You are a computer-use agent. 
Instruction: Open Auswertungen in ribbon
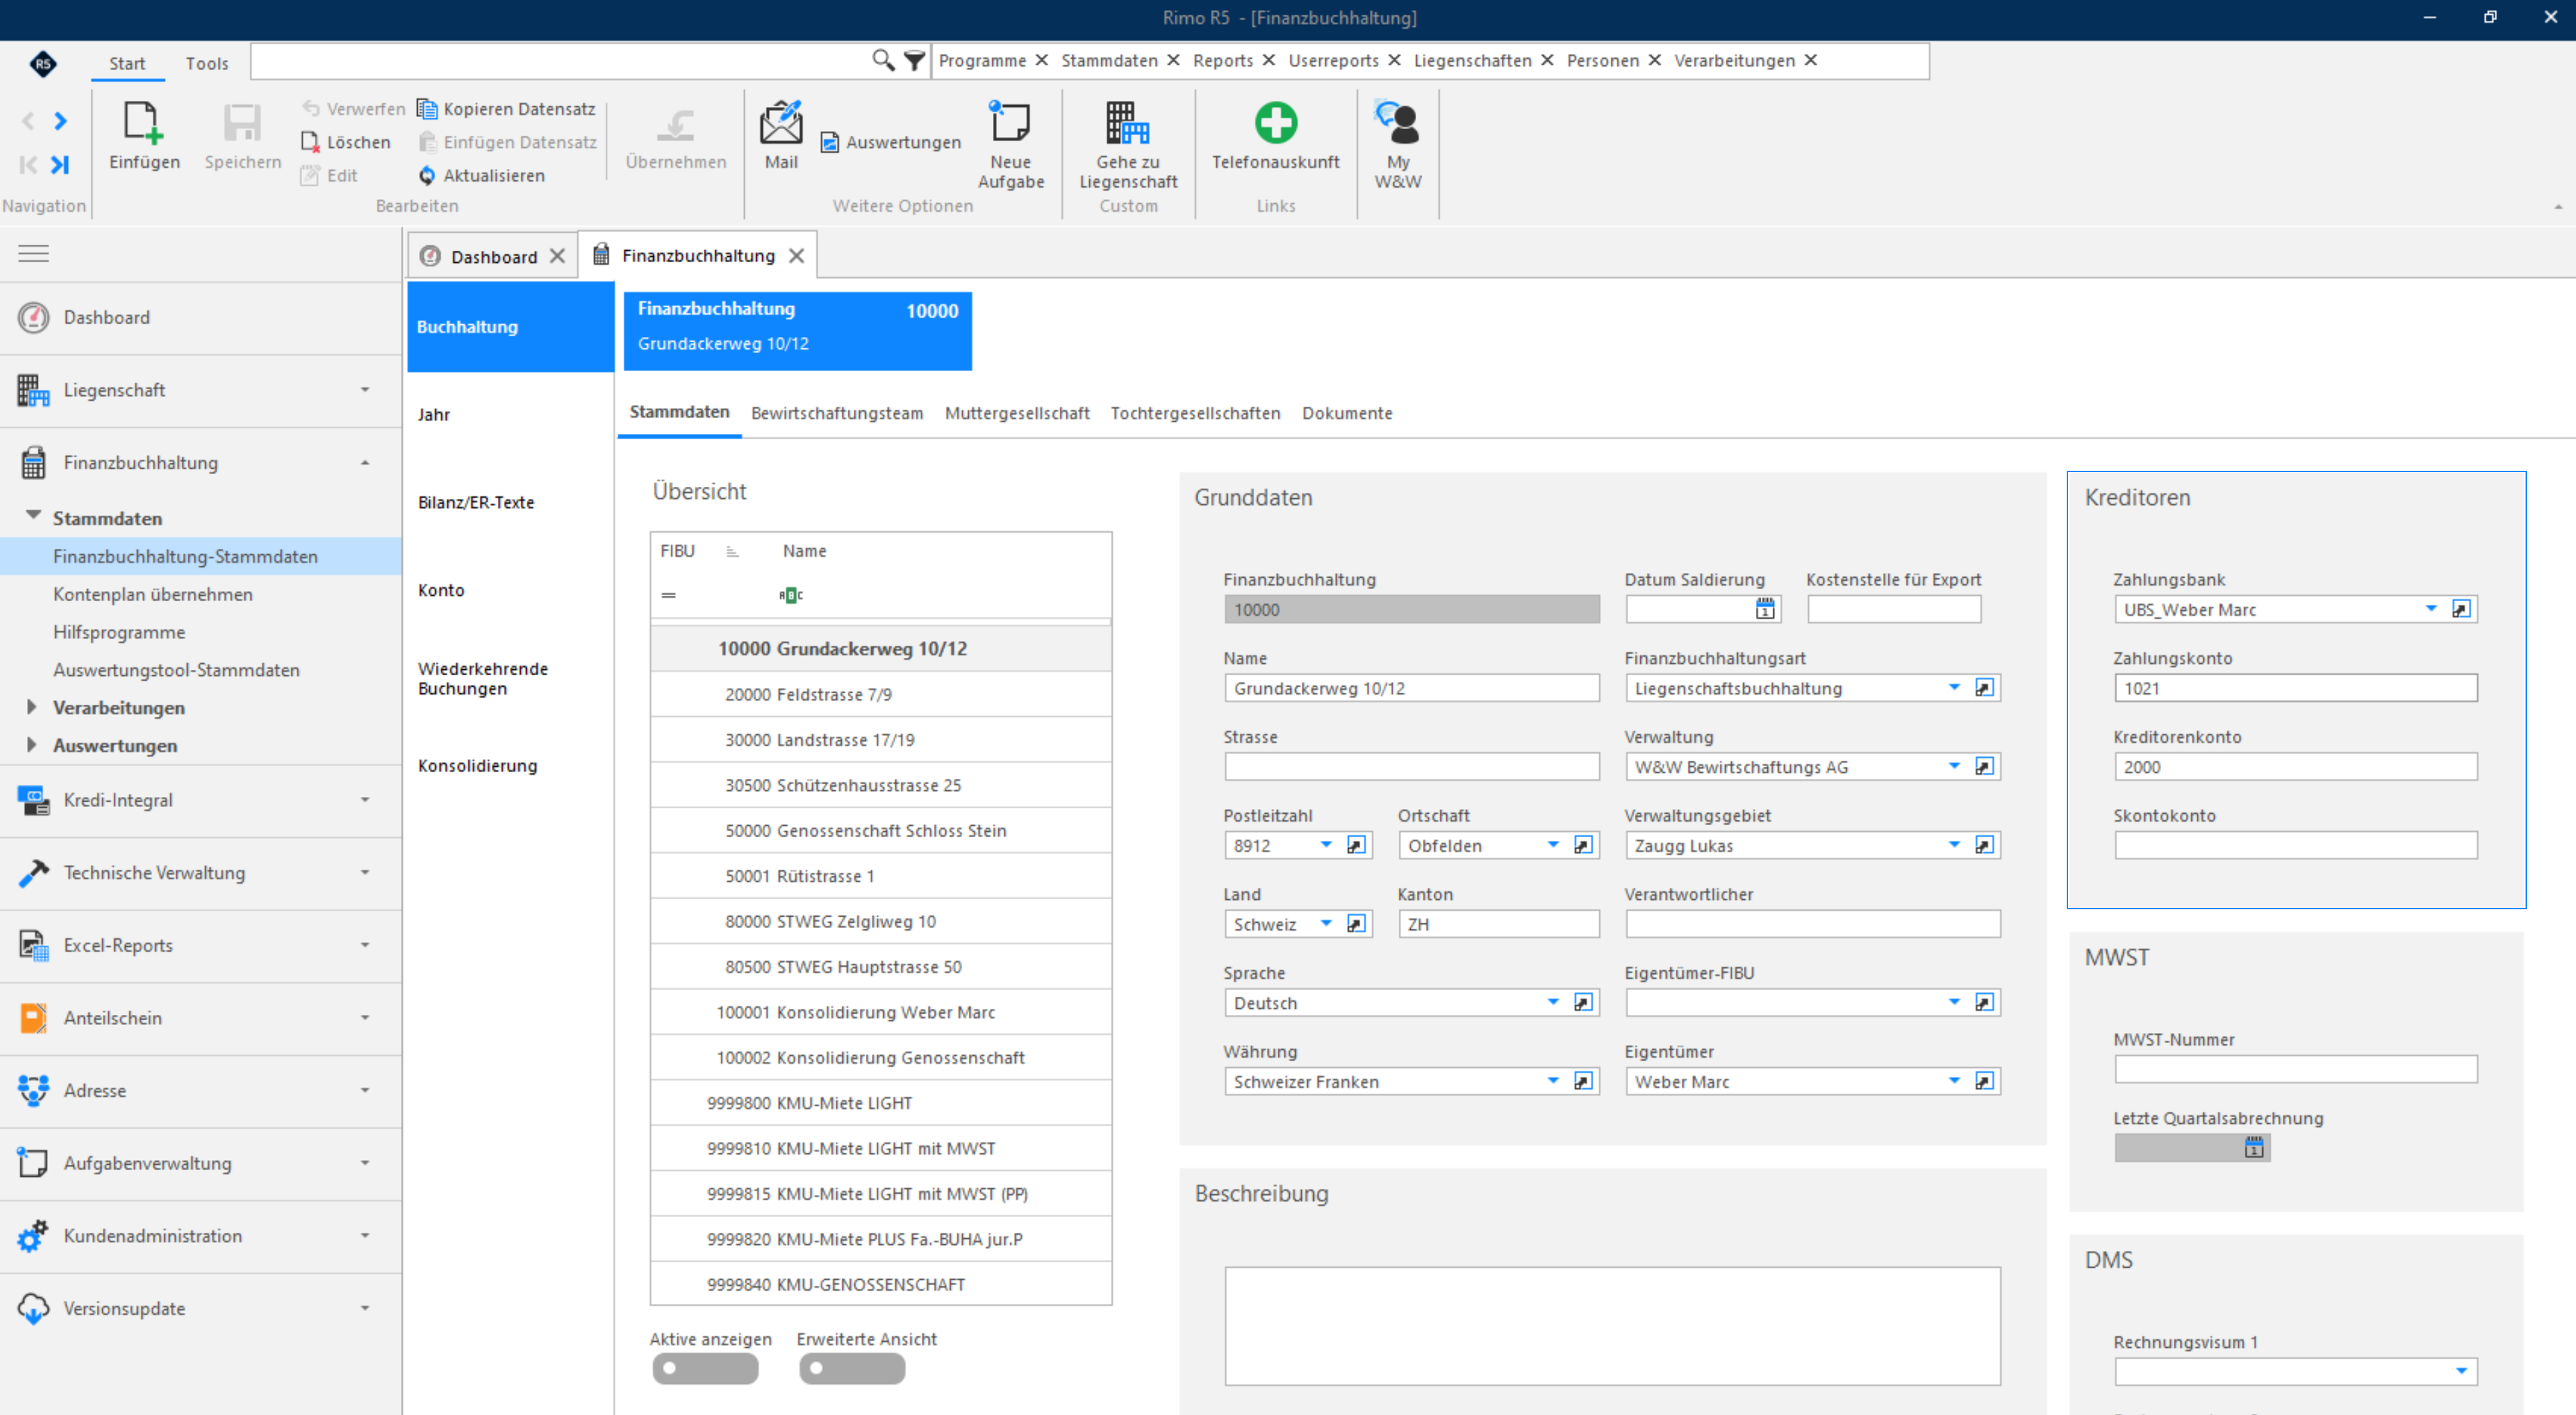pos(891,142)
